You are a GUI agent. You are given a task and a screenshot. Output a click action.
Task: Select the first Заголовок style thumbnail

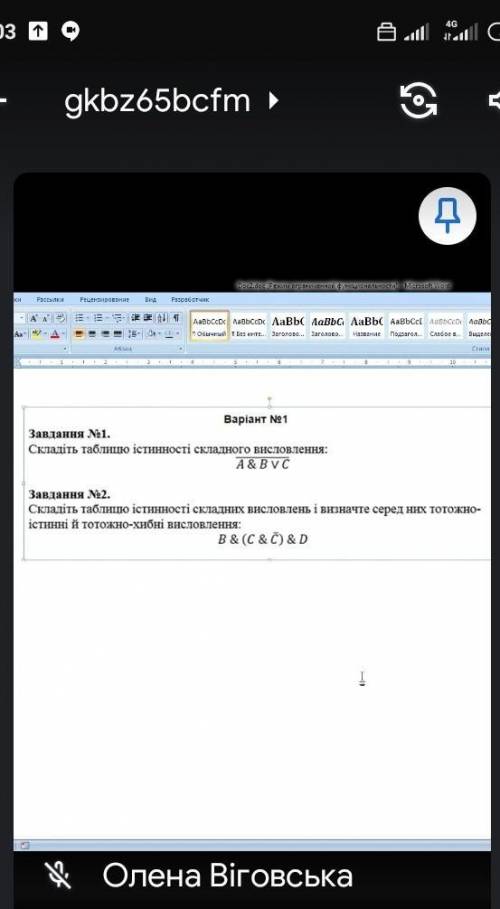click(288, 327)
